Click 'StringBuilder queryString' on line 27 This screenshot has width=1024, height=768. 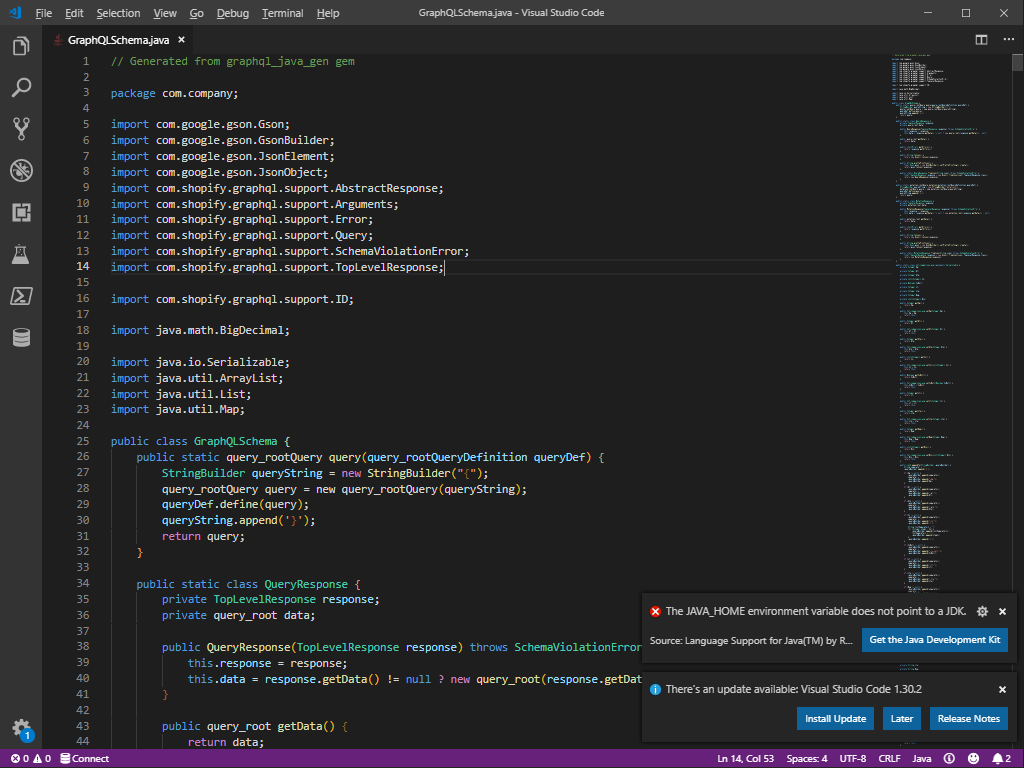[x=242, y=473]
